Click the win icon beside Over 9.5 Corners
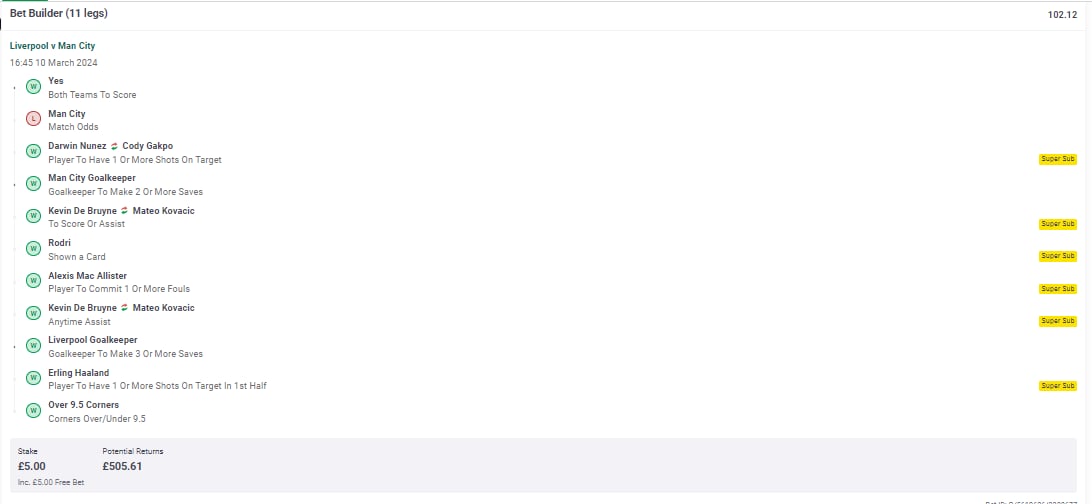1092x504 pixels. (33, 411)
